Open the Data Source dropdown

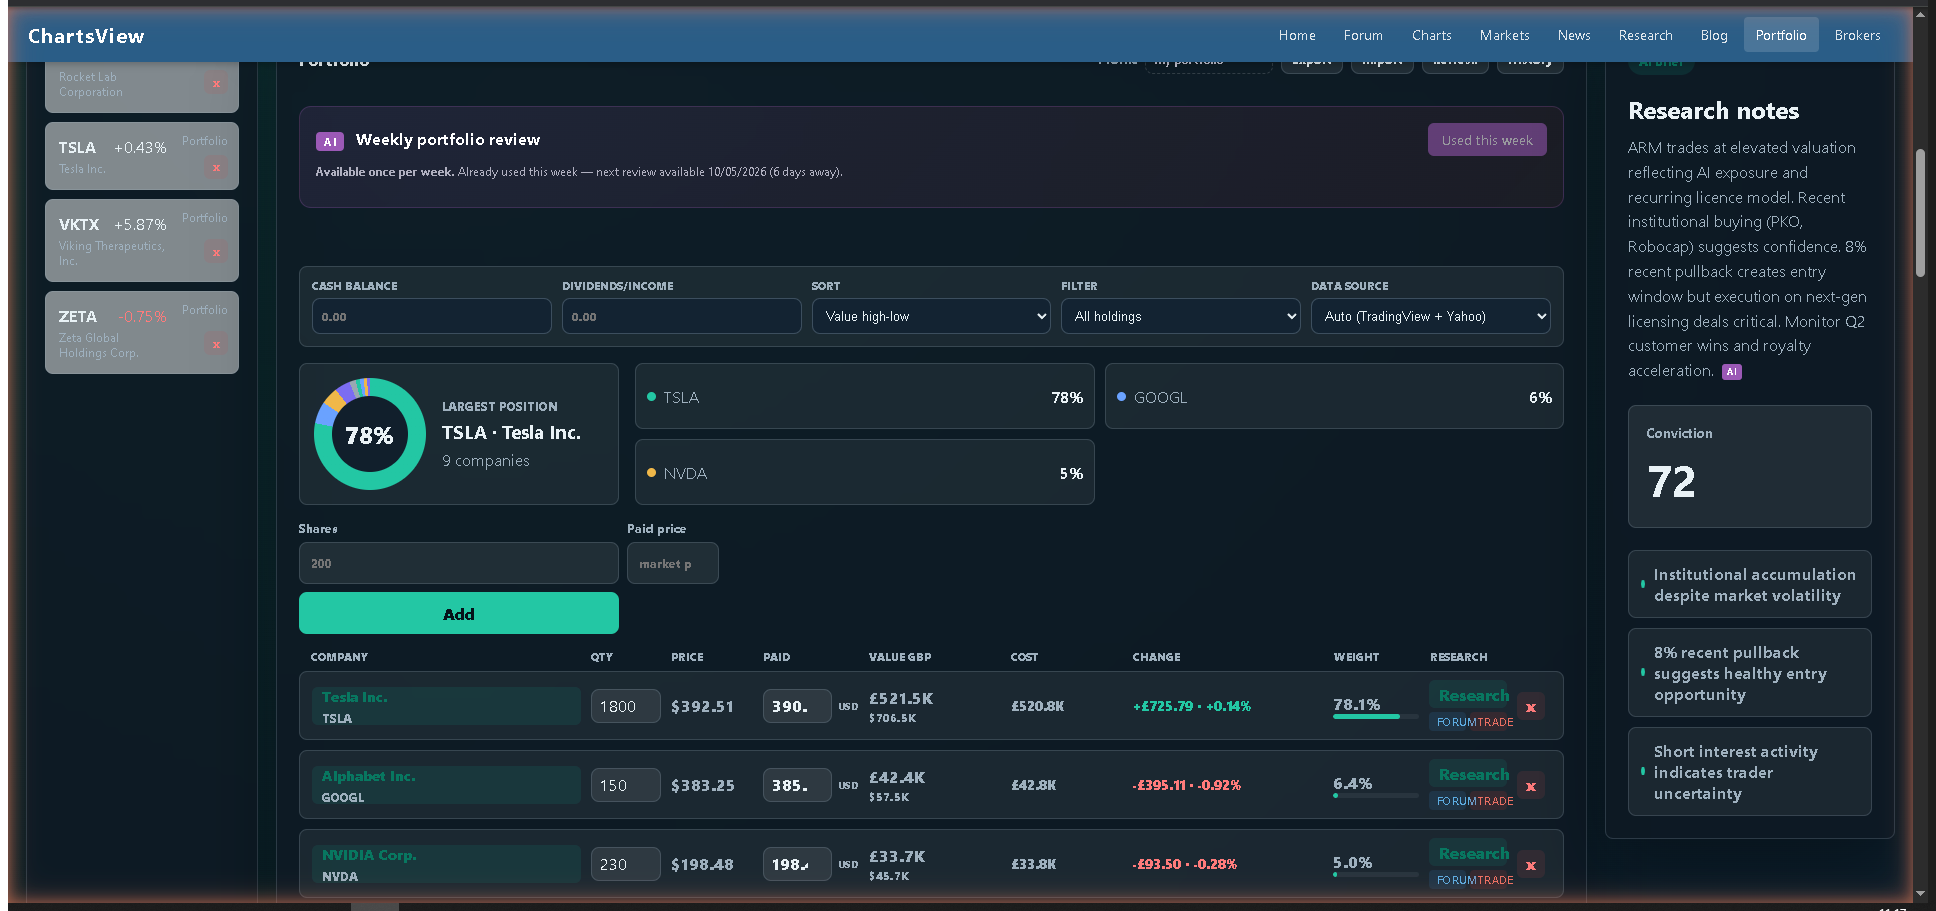point(1430,316)
